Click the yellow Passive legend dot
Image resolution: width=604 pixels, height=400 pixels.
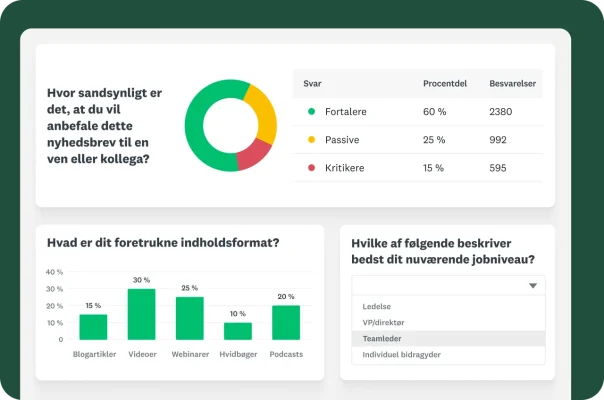[311, 139]
